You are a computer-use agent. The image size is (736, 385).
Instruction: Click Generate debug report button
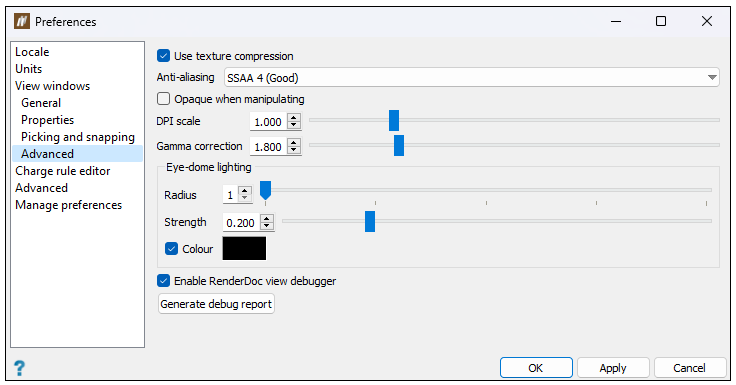tap(216, 304)
